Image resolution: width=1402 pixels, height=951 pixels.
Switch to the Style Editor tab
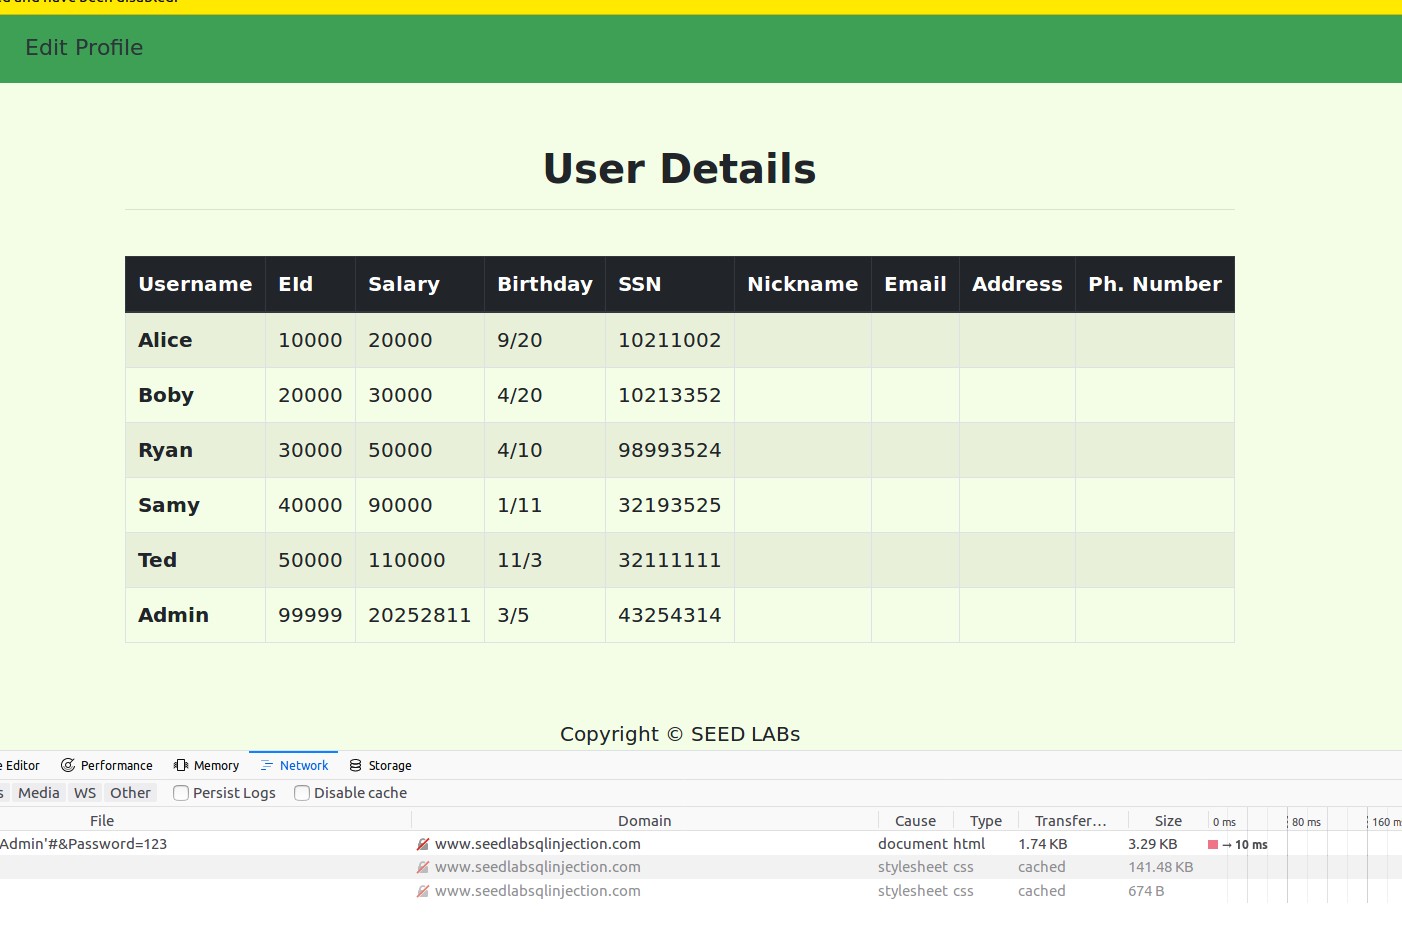click(20, 765)
